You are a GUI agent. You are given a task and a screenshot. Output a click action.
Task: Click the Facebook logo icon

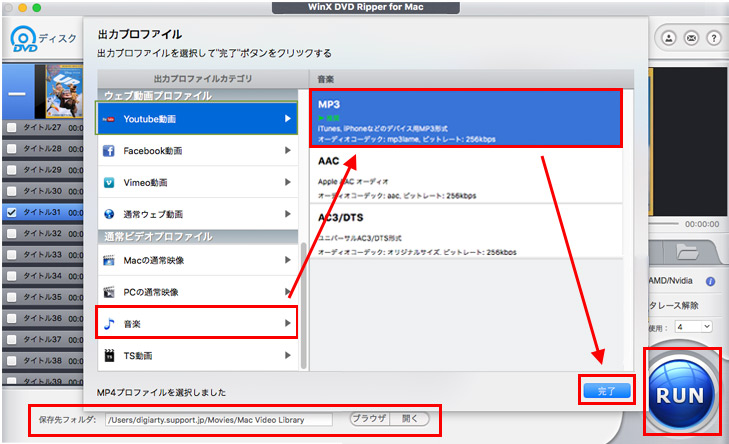pyautogui.click(x=109, y=151)
